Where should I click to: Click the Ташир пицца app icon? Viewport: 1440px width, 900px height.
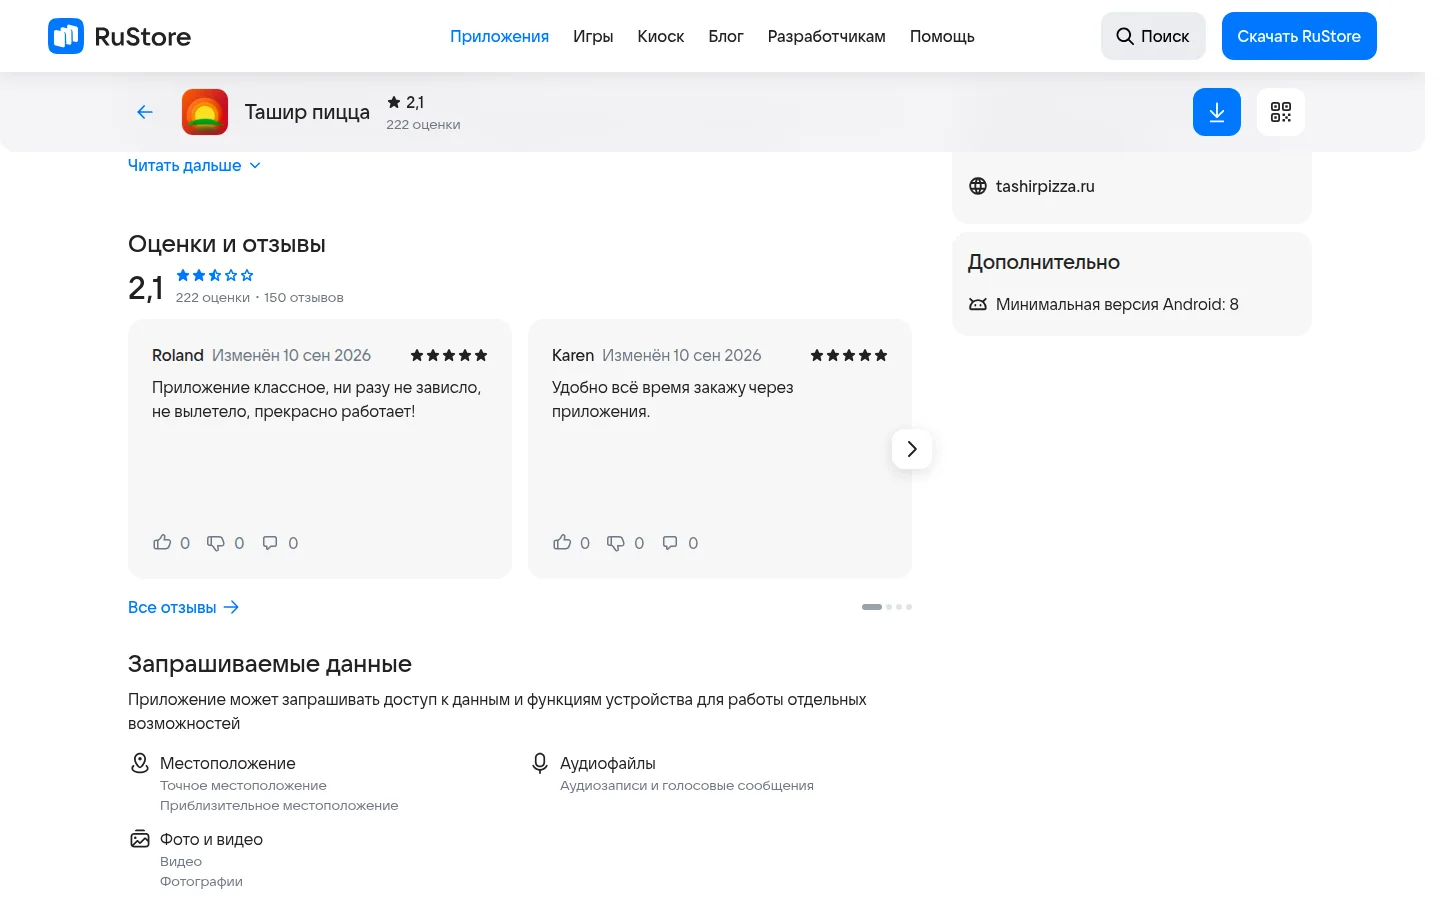tap(205, 112)
